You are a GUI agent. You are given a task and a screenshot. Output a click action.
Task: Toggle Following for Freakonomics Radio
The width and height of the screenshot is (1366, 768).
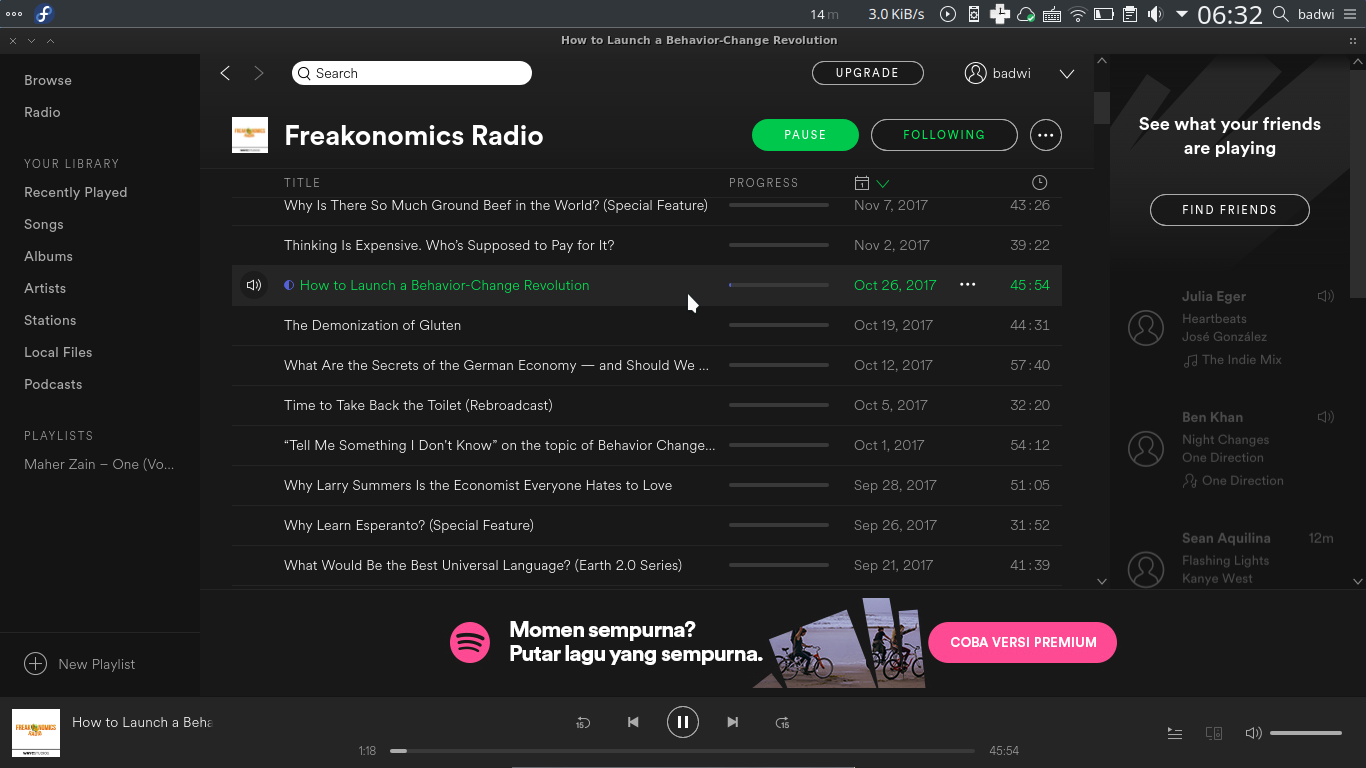coord(944,135)
